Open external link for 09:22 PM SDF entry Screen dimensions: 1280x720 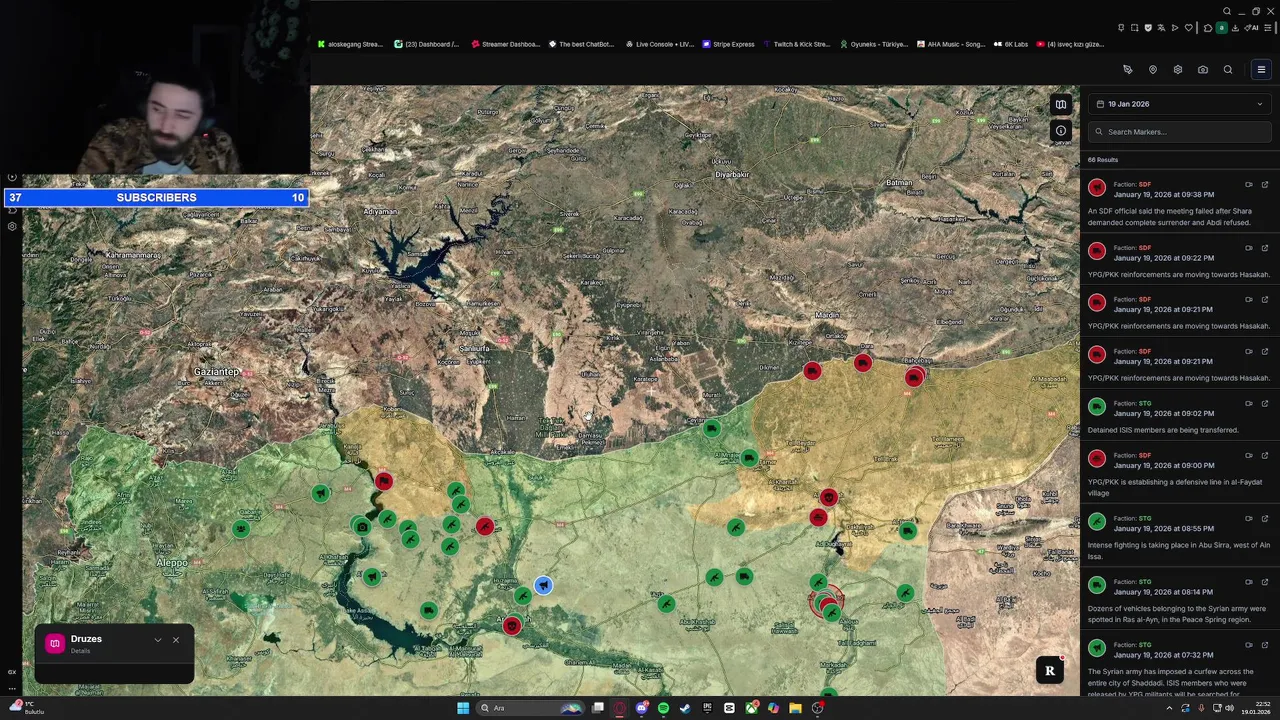coord(1264,248)
